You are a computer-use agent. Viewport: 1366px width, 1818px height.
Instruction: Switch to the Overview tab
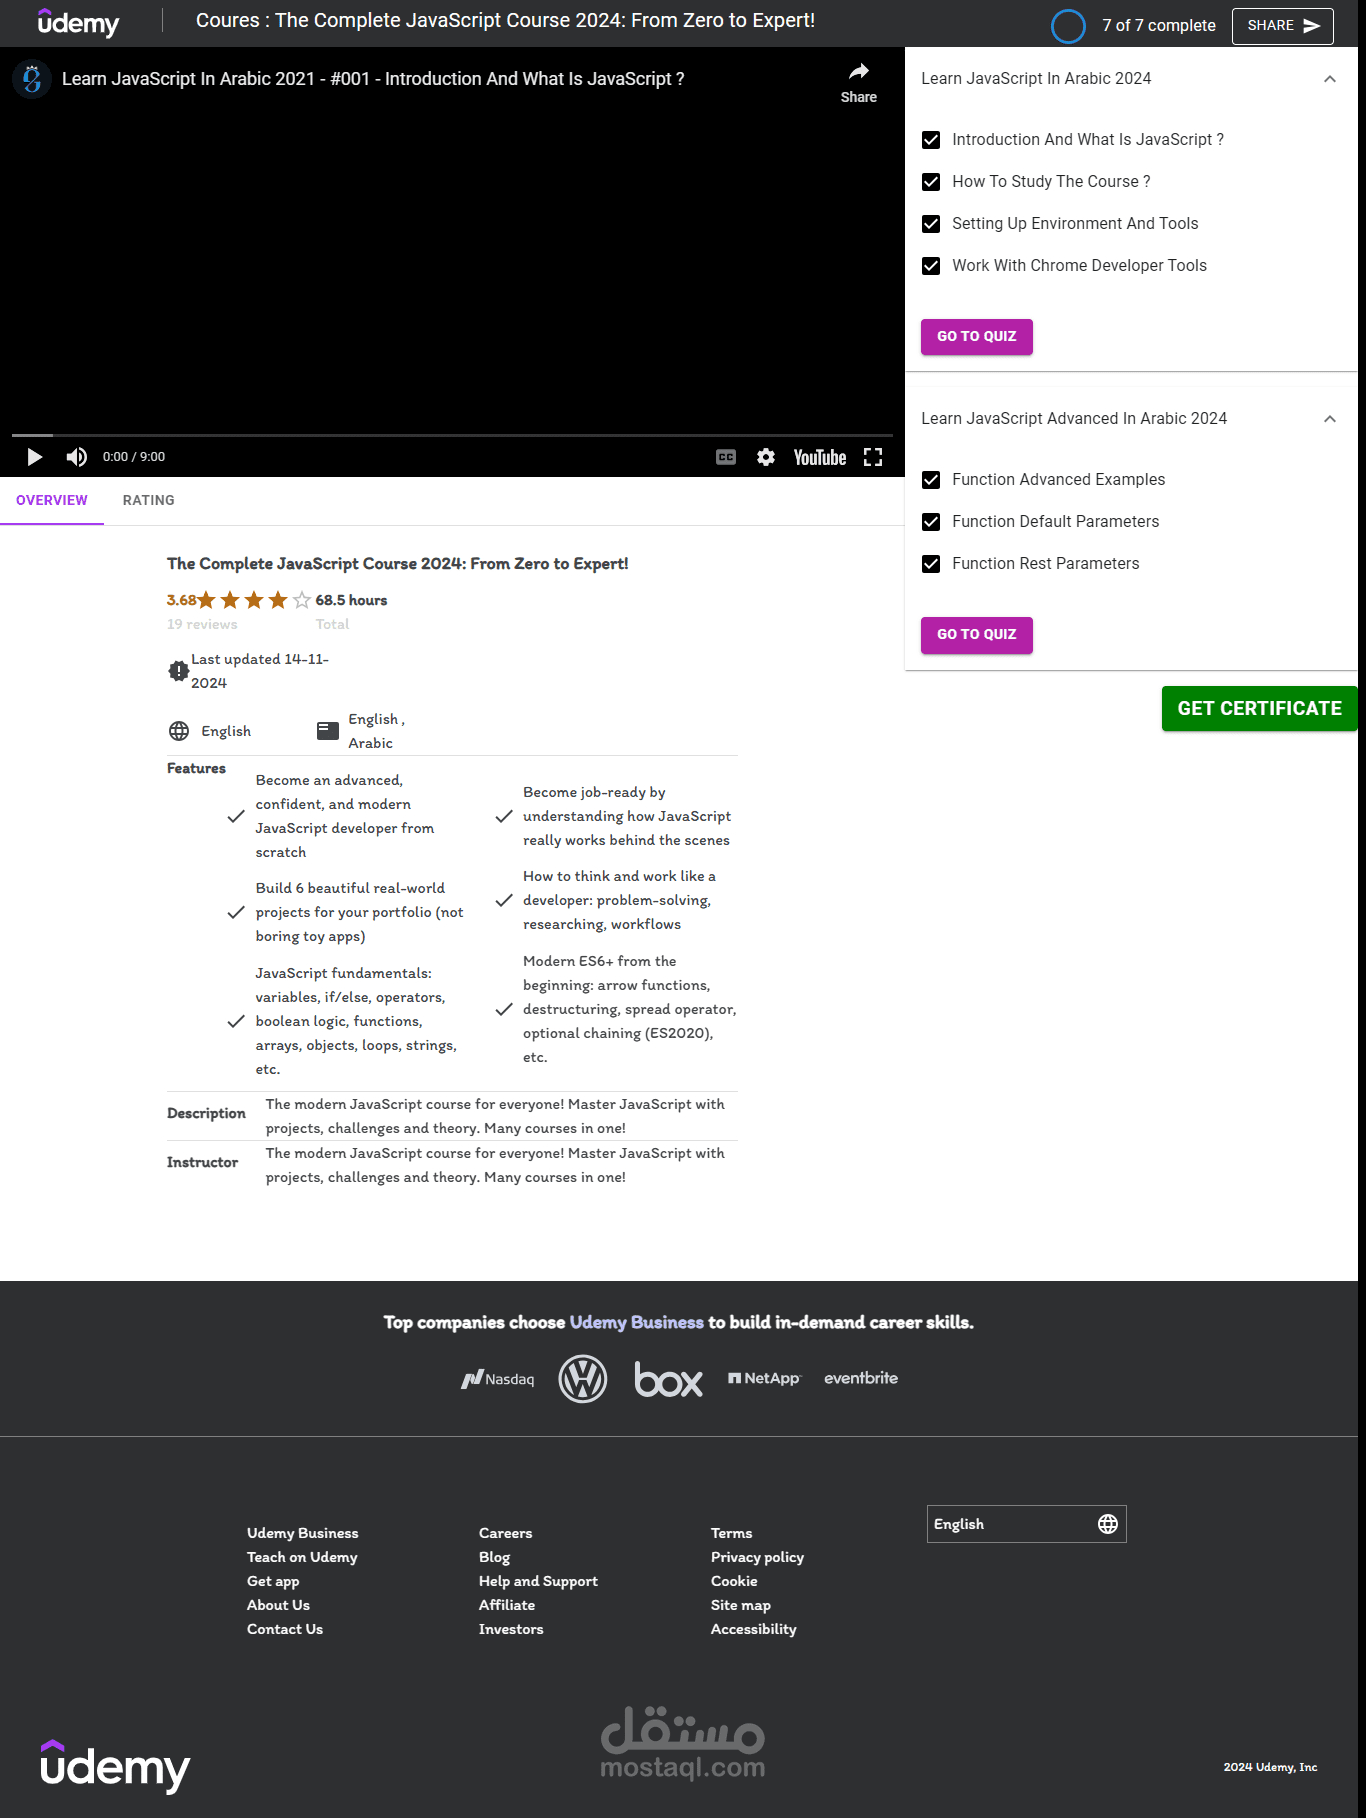pyautogui.click(x=52, y=501)
